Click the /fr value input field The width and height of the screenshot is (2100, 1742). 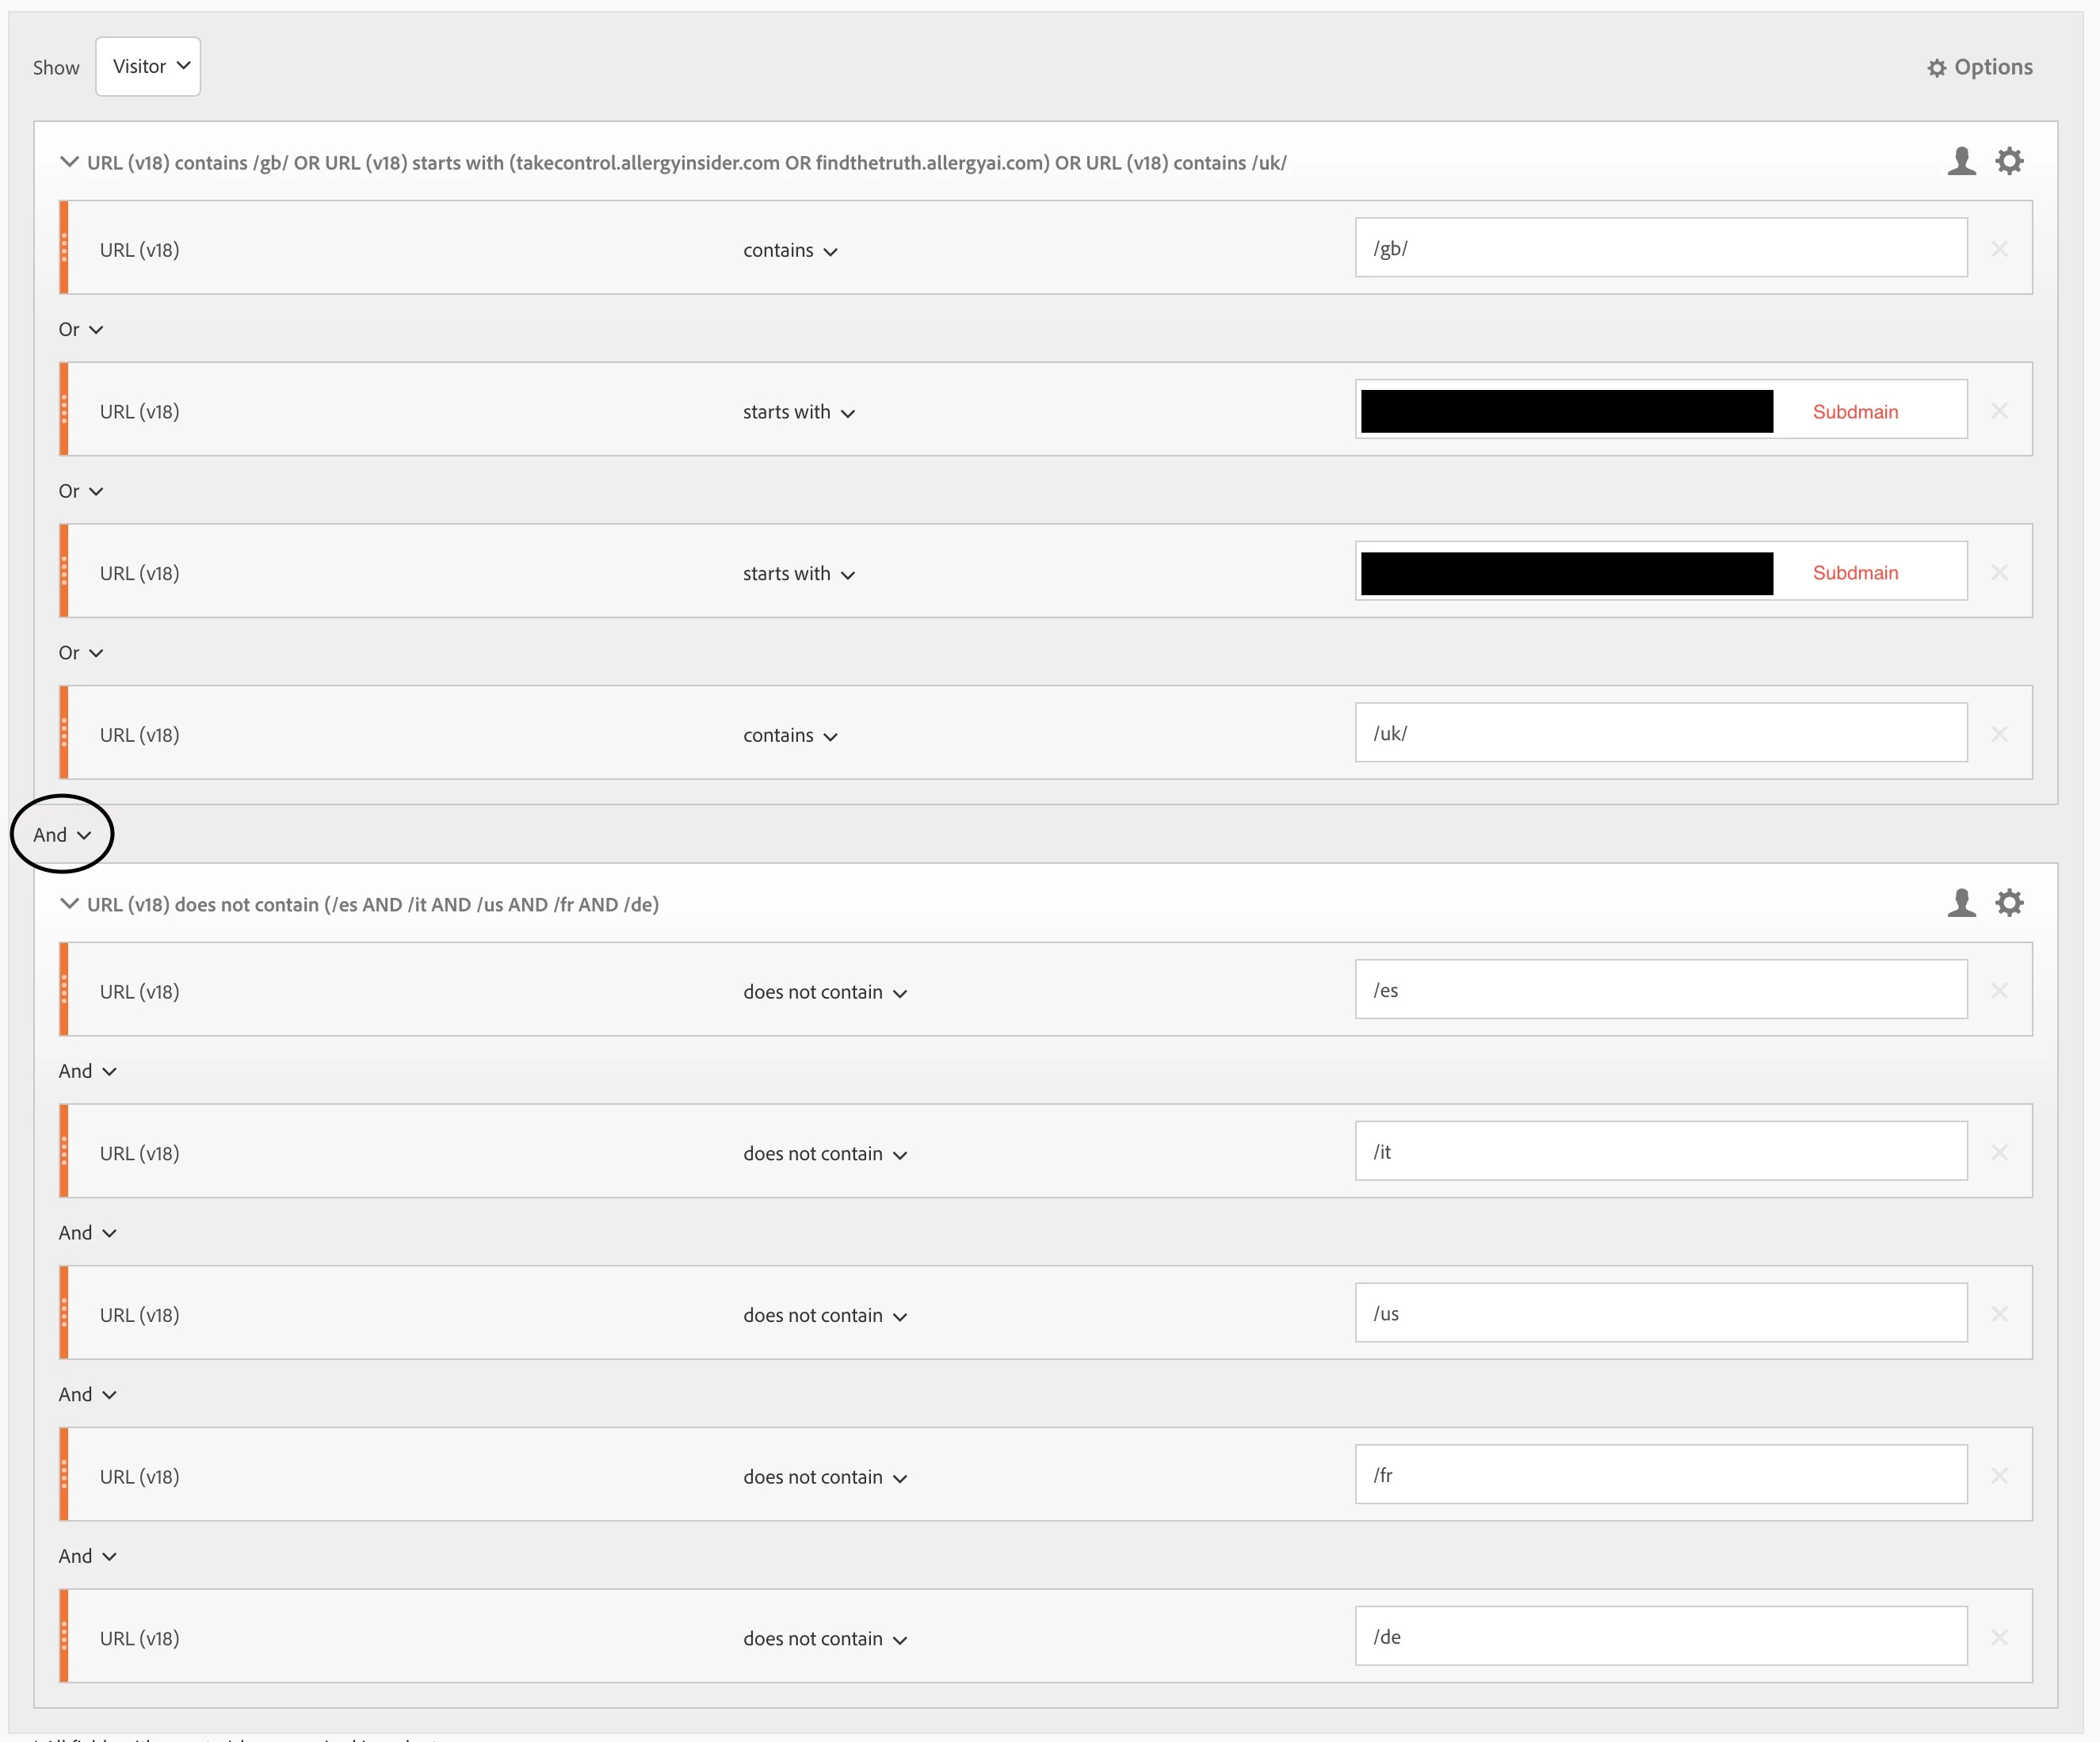pos(1660,1475)
